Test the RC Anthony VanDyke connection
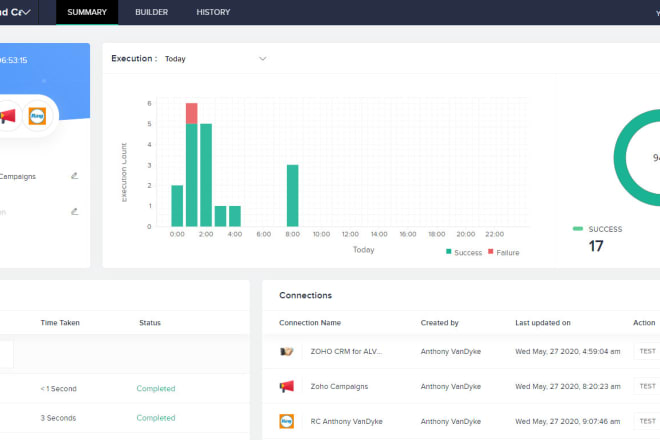This screenshot has height=440, width=660. click(647, 421)
